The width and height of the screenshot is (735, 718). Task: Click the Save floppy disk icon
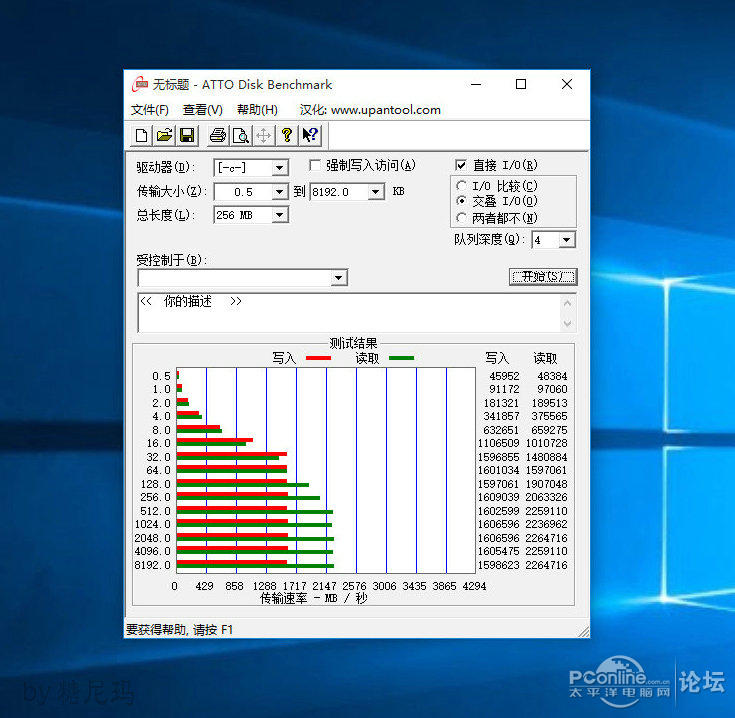[x=187, y=135]
